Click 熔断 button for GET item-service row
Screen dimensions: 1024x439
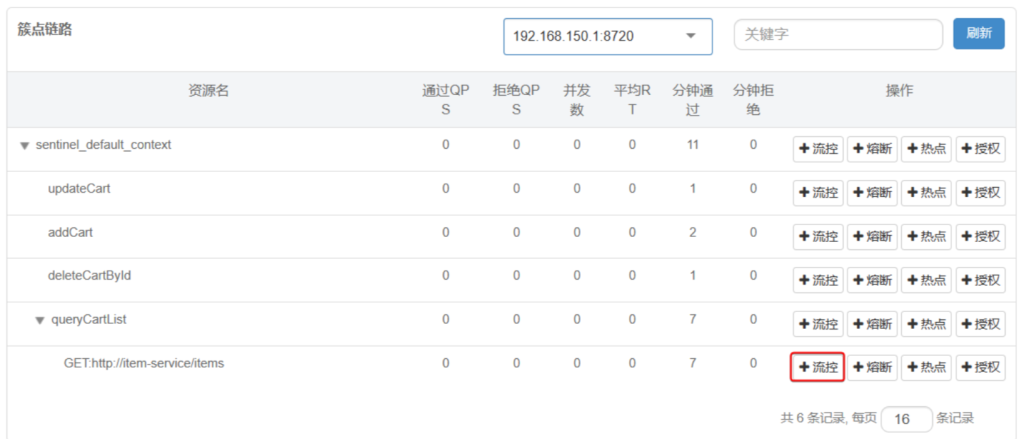tap(872, 368)
